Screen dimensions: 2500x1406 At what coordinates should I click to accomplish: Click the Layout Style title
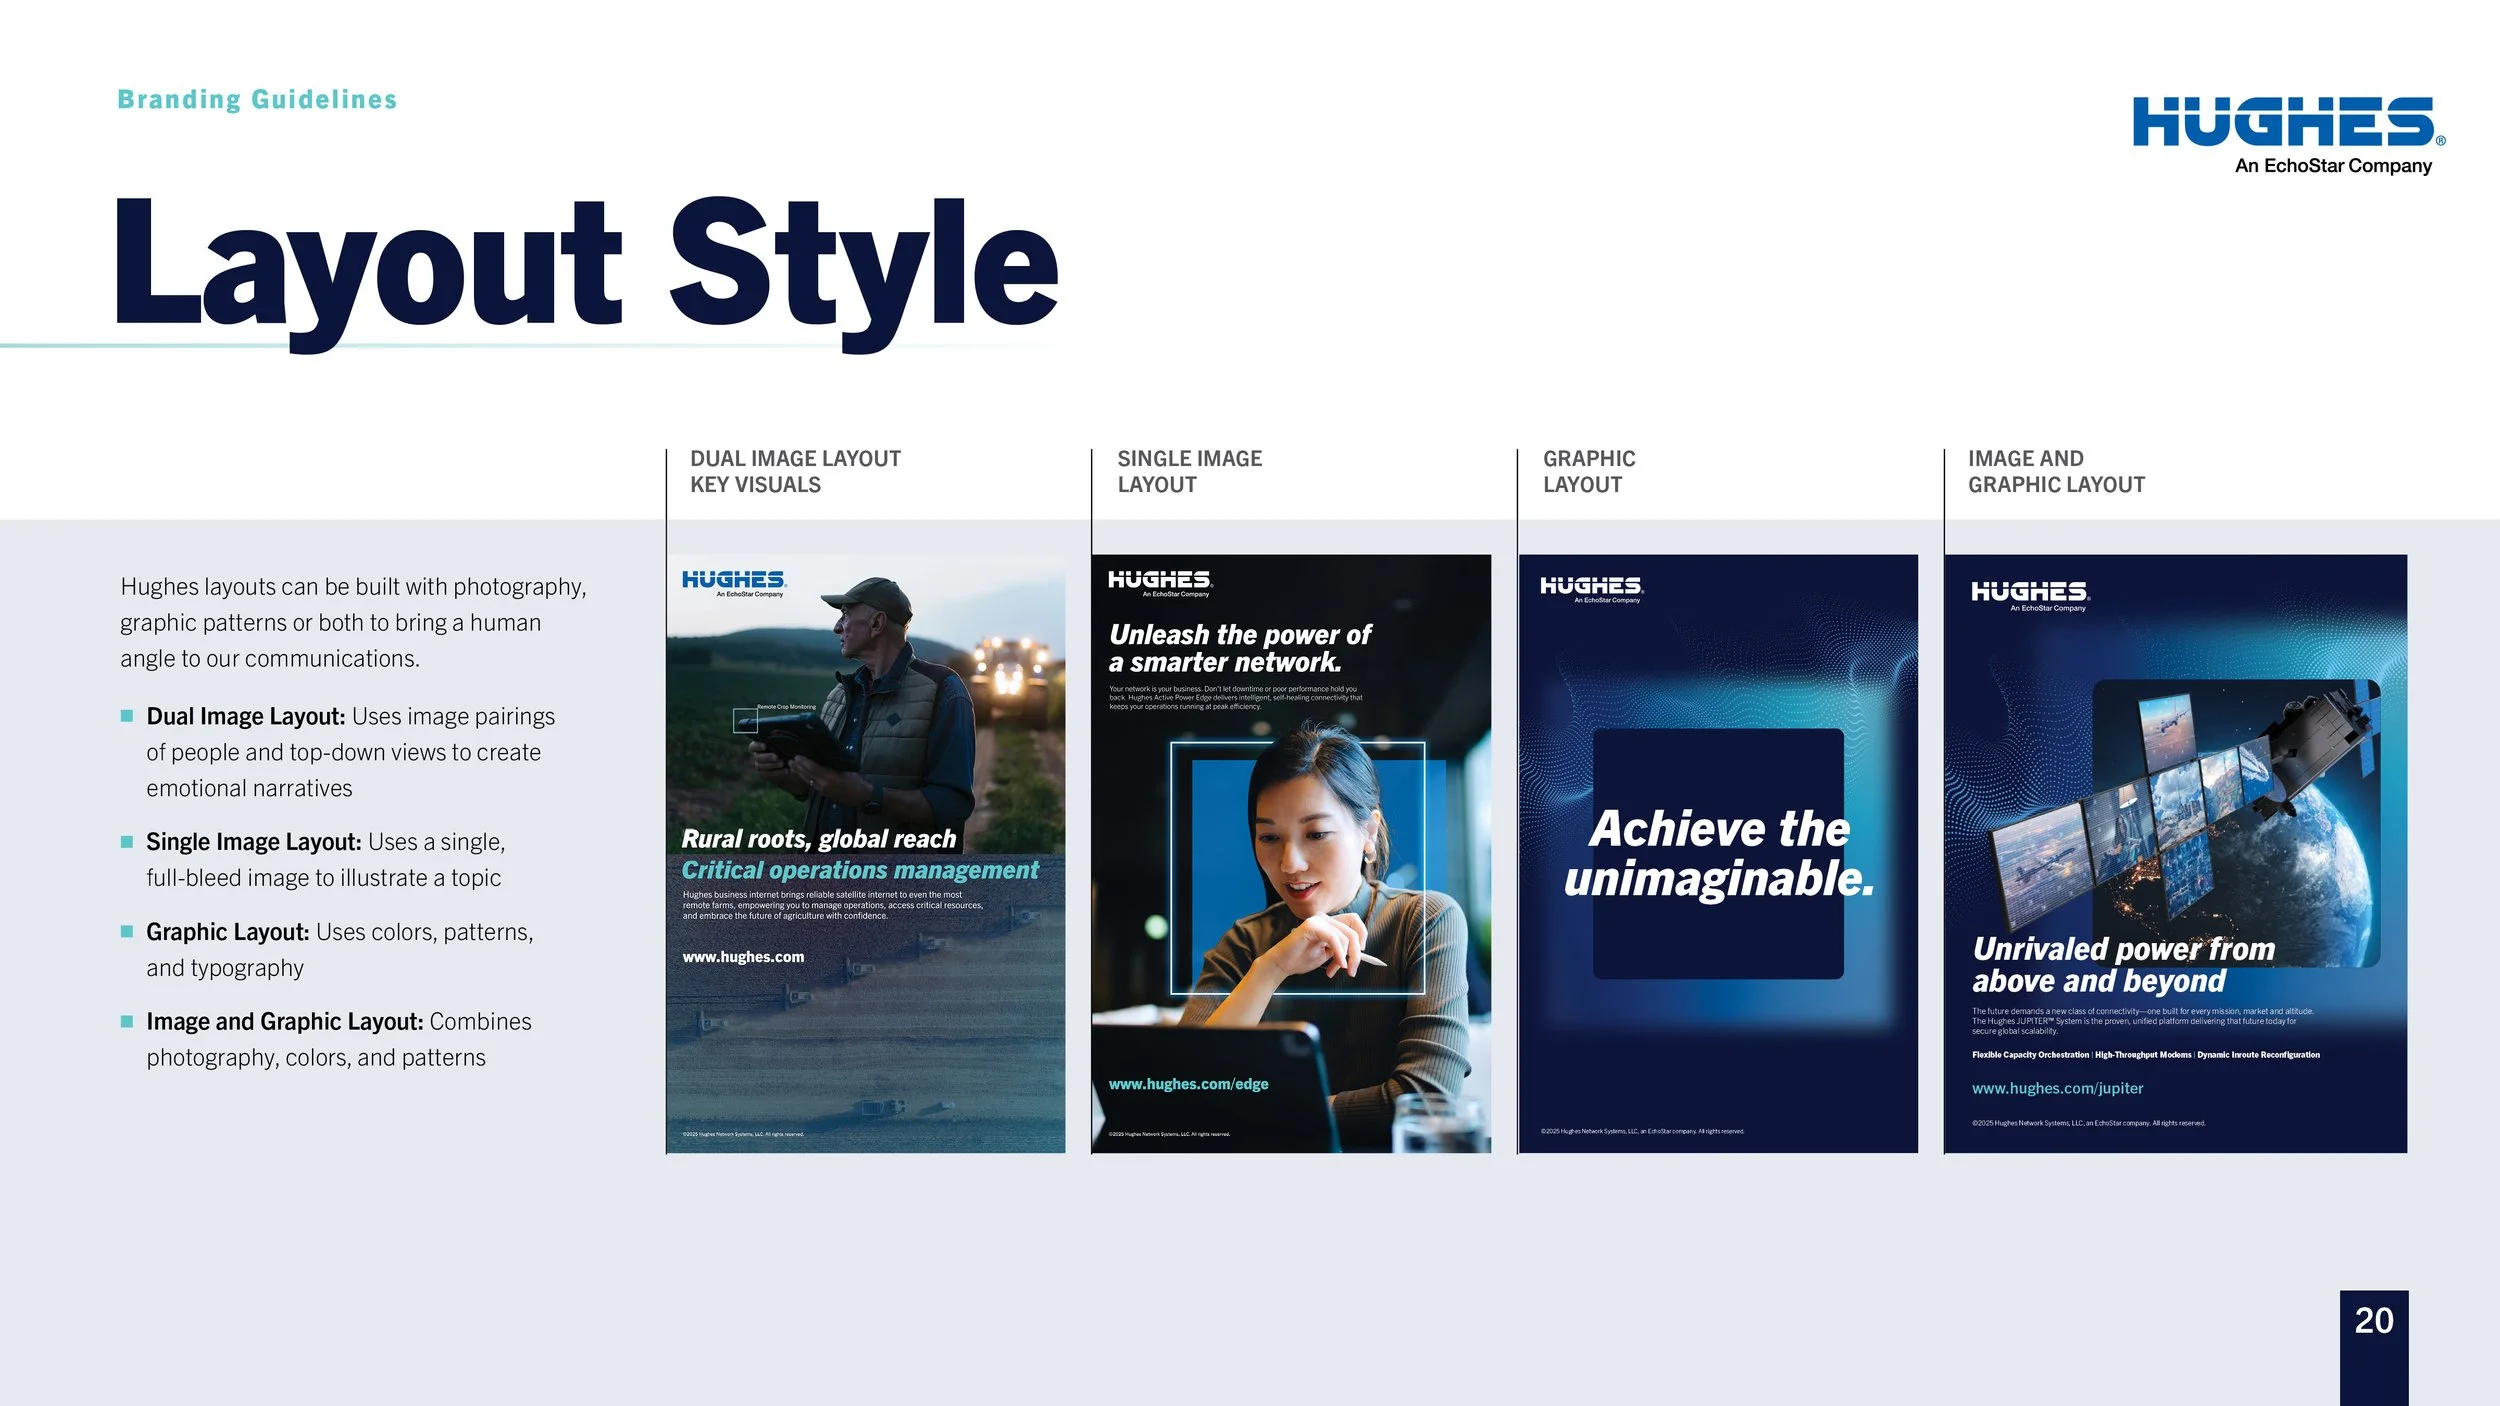(586, 265)
